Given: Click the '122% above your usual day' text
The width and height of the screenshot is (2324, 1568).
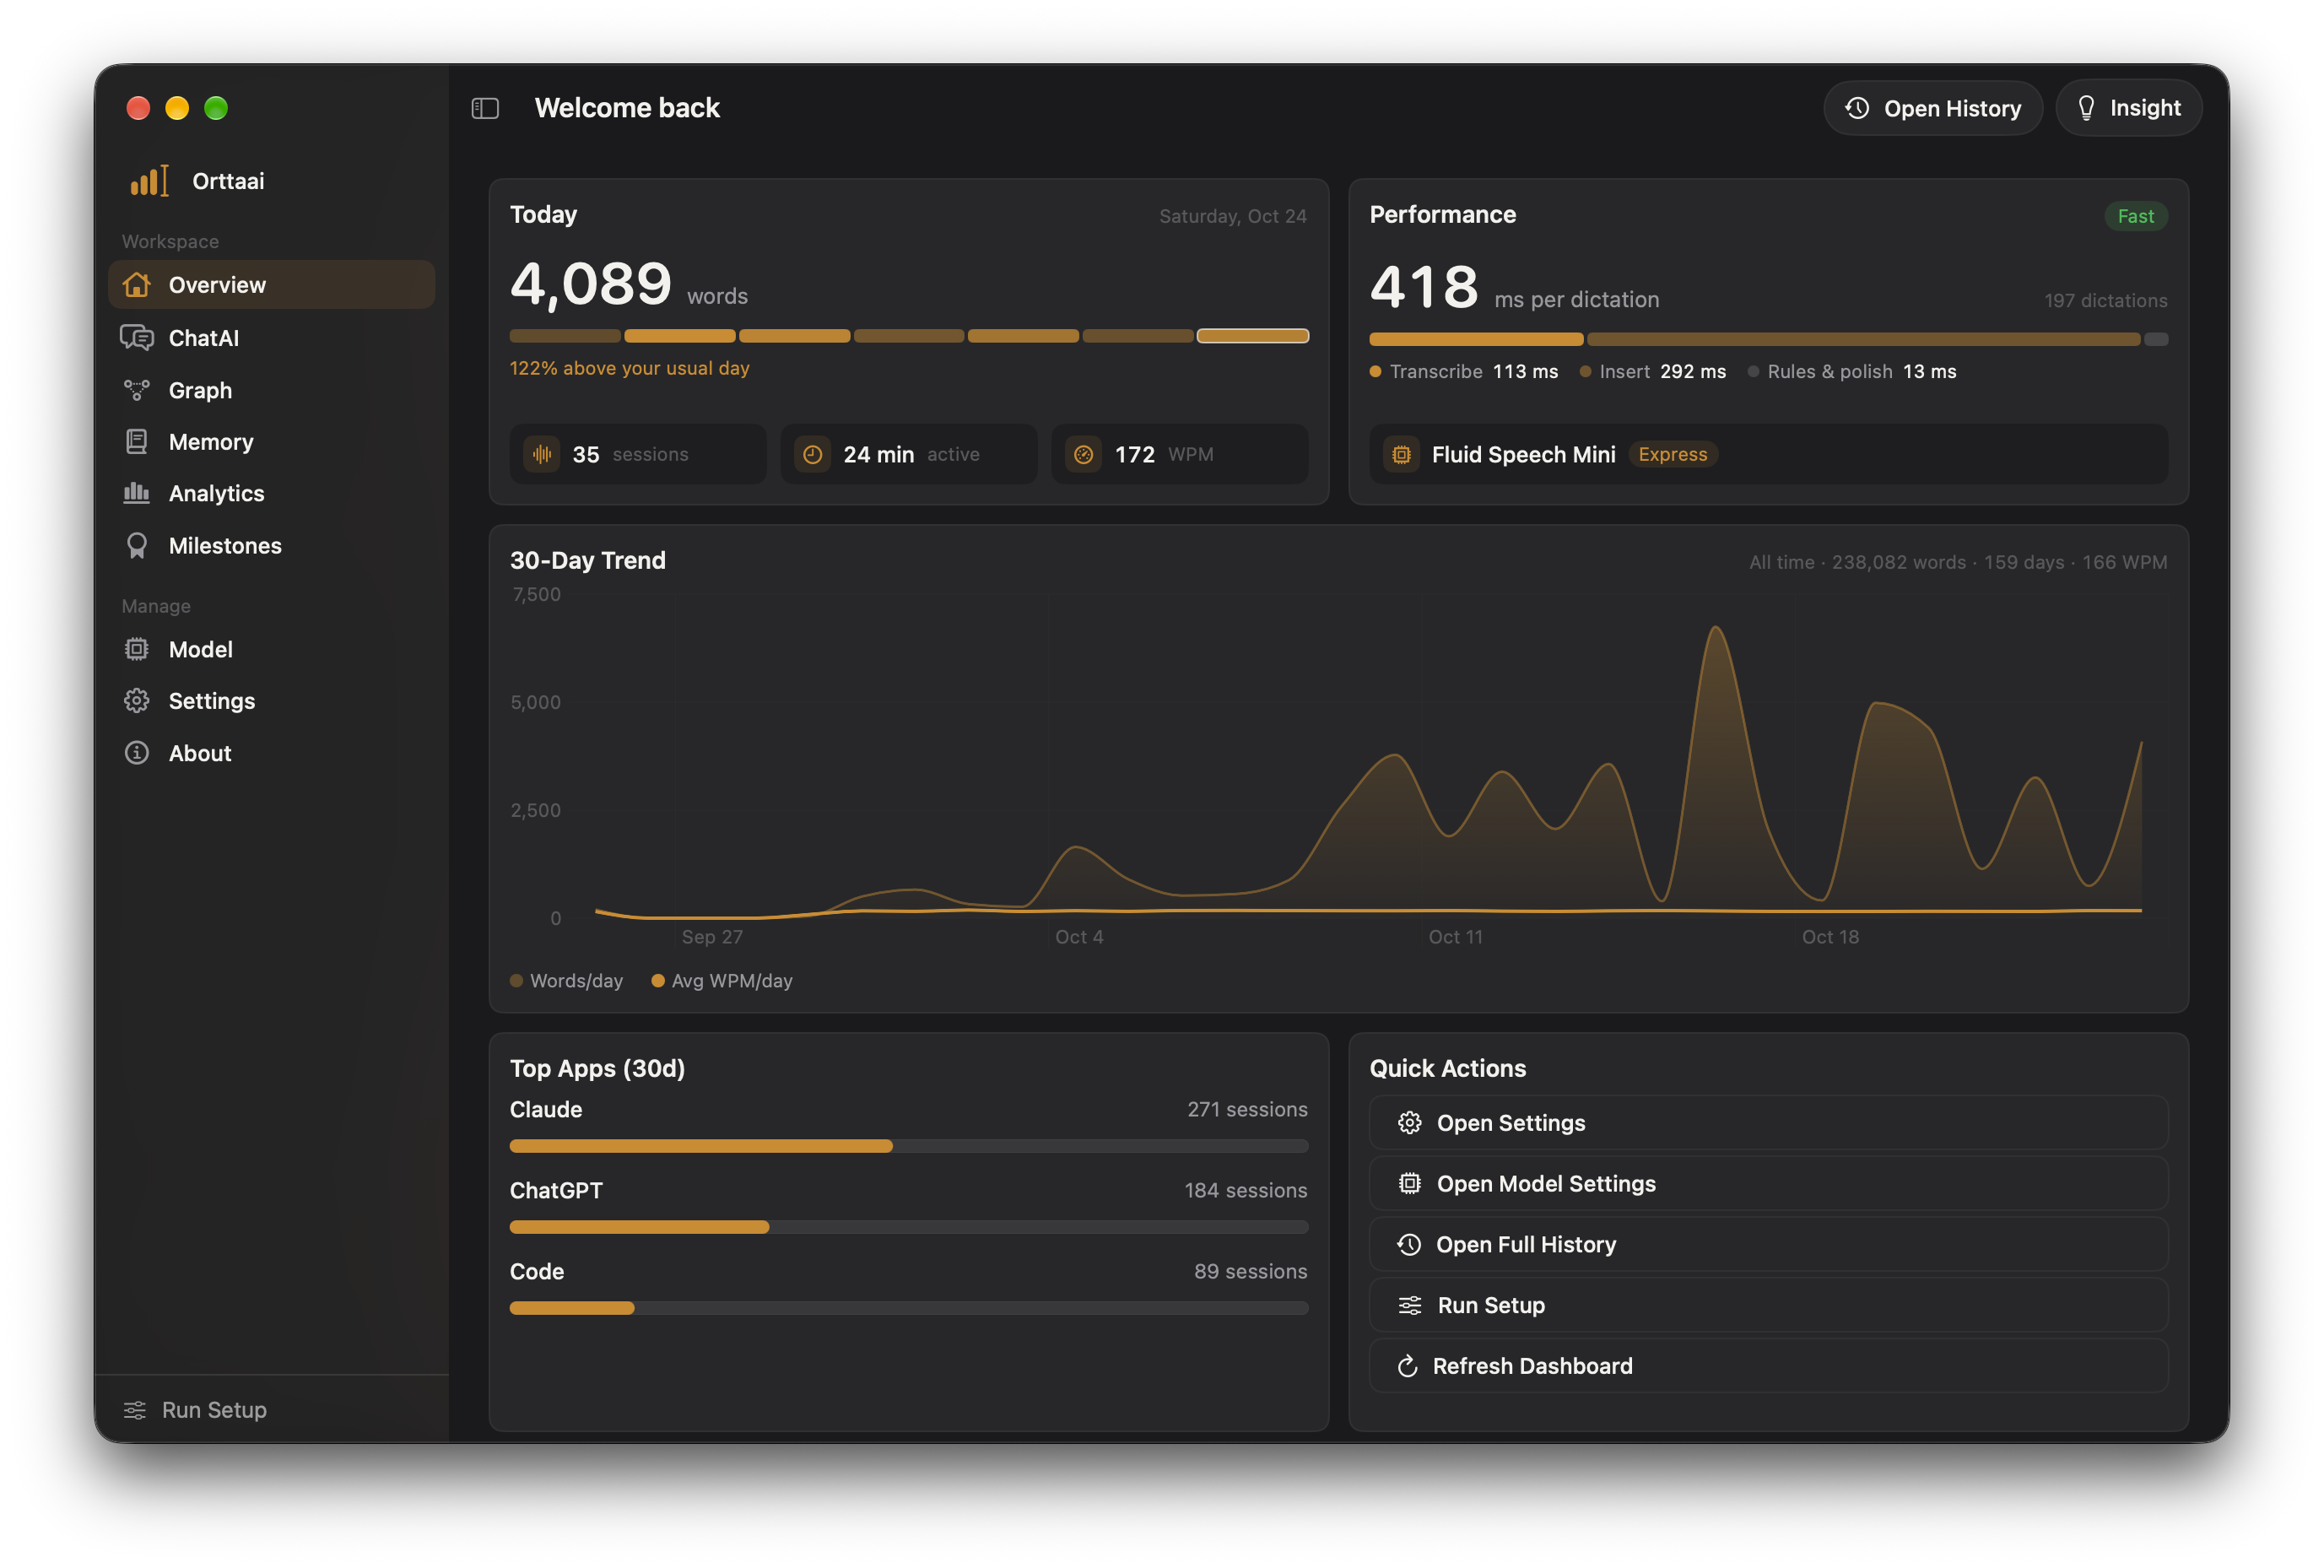Looking at the screenshot, I should pyautogui.click(x=630, y=368).
